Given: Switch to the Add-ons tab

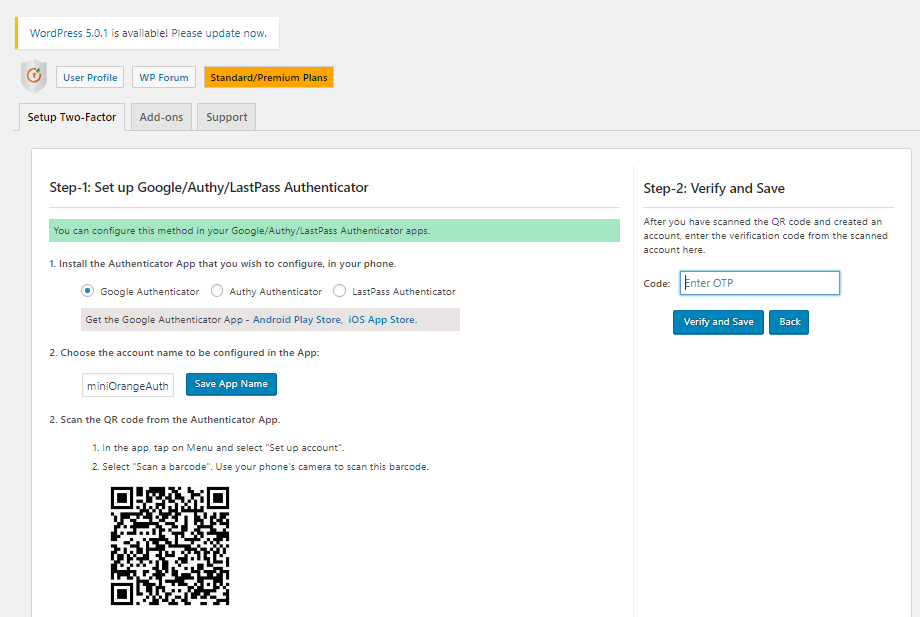Looking at the screenshot, I should pos(161,117).
